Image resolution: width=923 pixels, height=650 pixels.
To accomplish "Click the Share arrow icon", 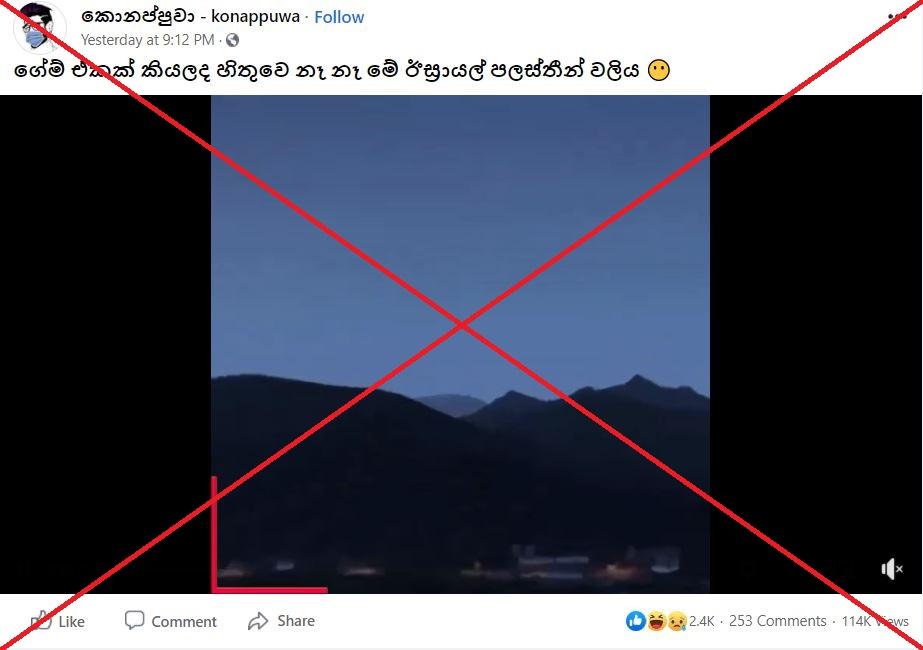I will 258,621.
